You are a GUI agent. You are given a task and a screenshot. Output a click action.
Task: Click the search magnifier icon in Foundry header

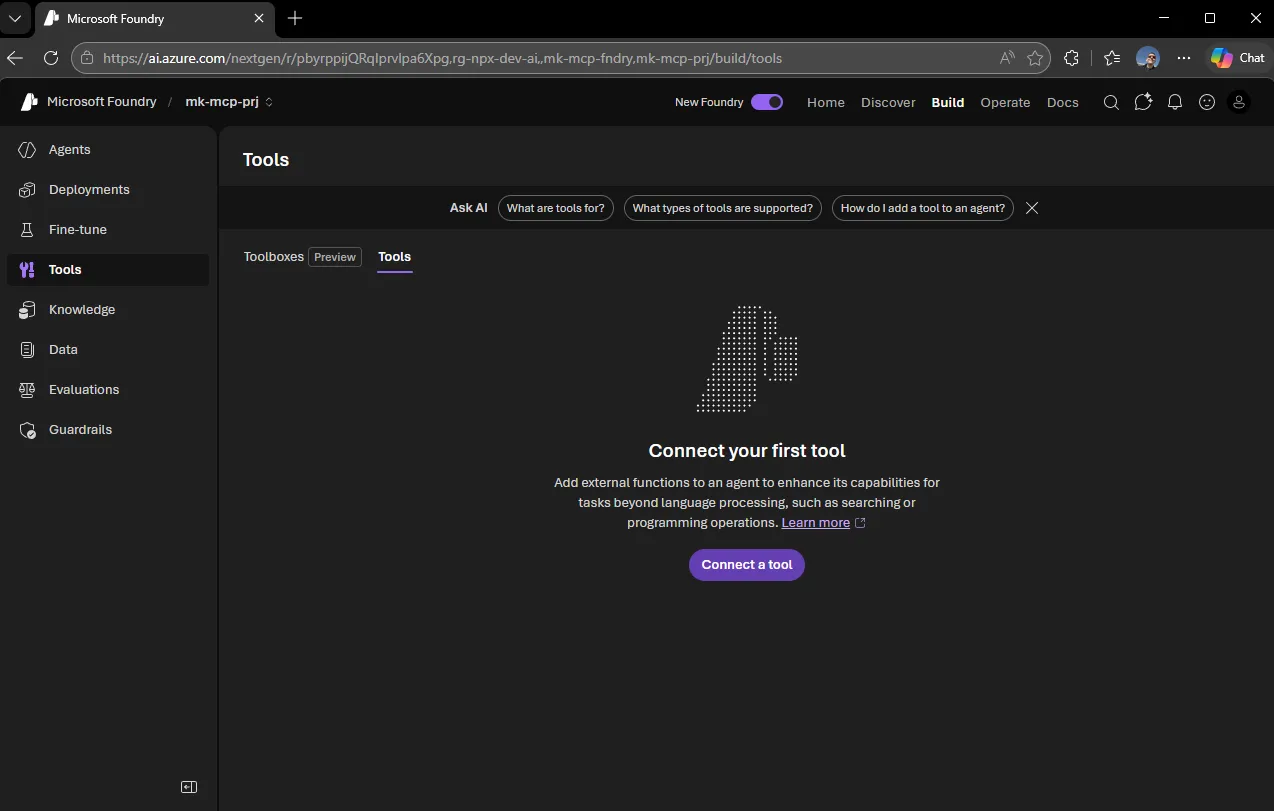[1111, 102]
